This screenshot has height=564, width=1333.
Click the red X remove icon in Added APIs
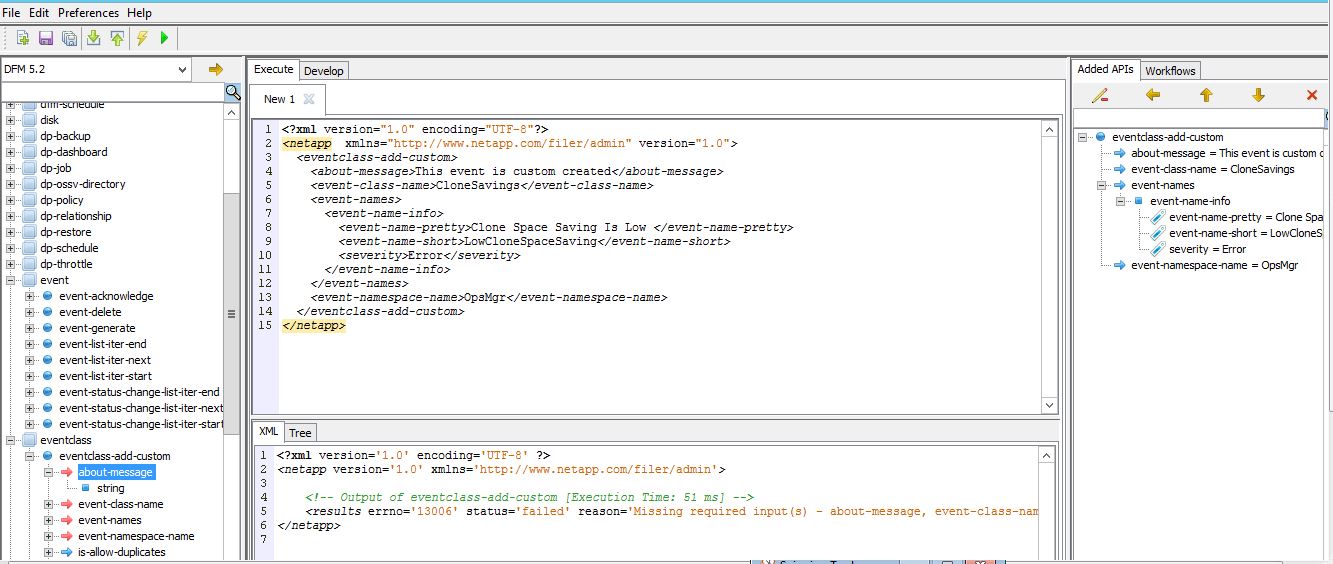[1312, 95]
